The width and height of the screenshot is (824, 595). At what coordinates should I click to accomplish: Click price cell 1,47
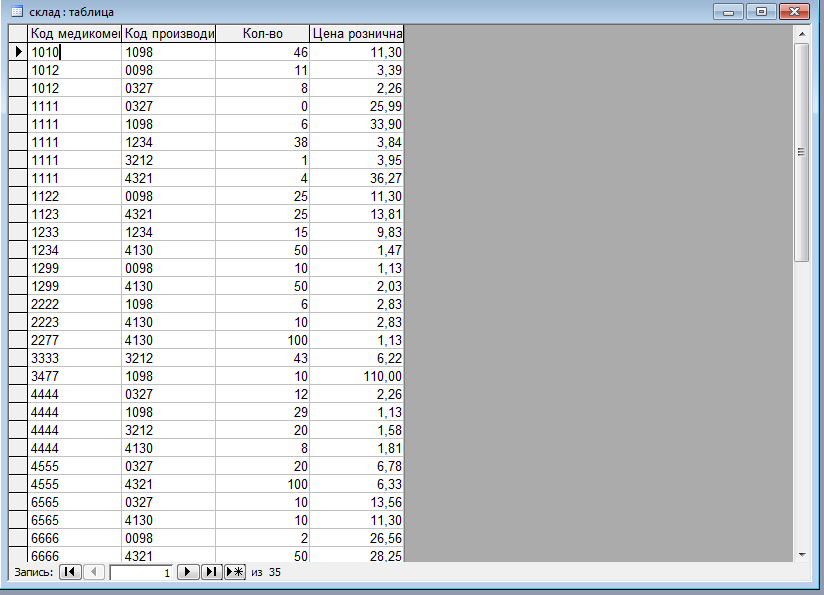[357, 250]
